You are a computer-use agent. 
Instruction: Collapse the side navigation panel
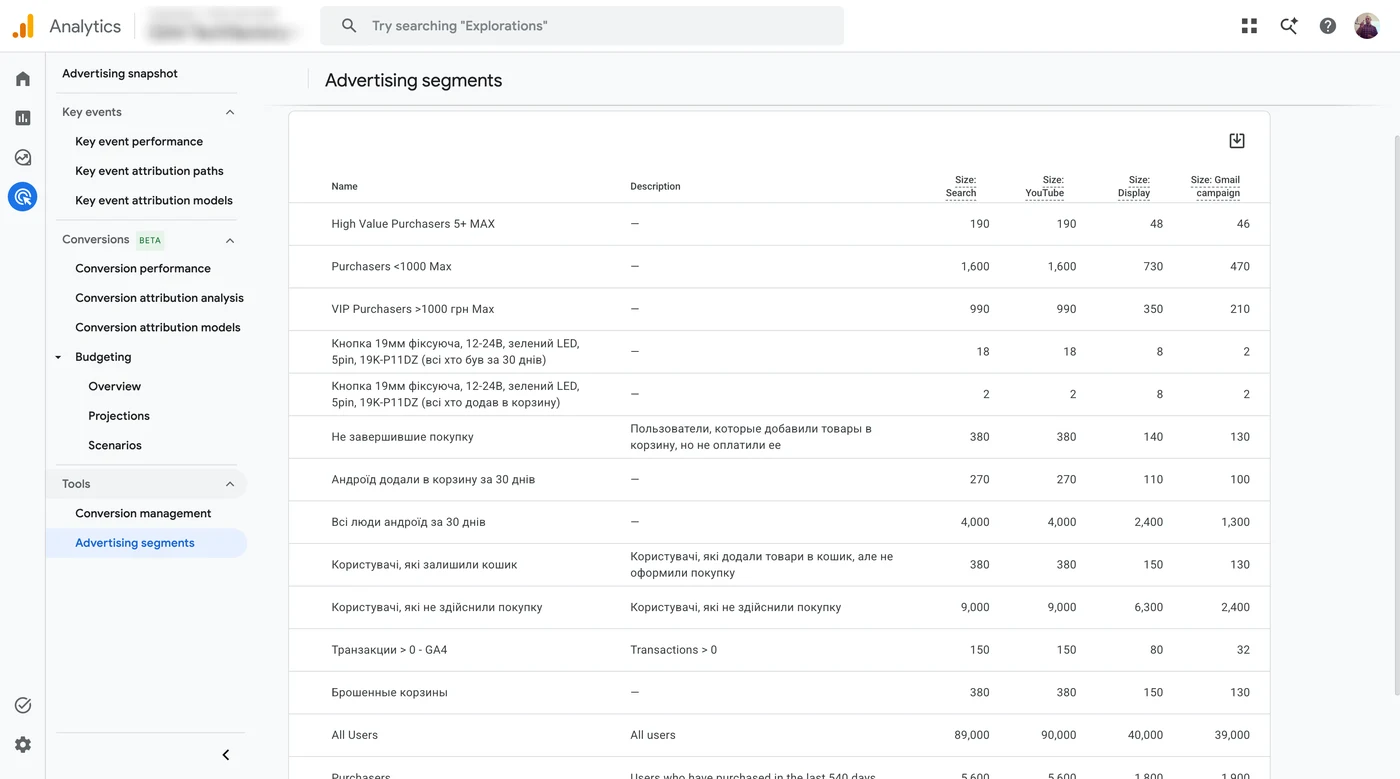(x=226, y=755)
